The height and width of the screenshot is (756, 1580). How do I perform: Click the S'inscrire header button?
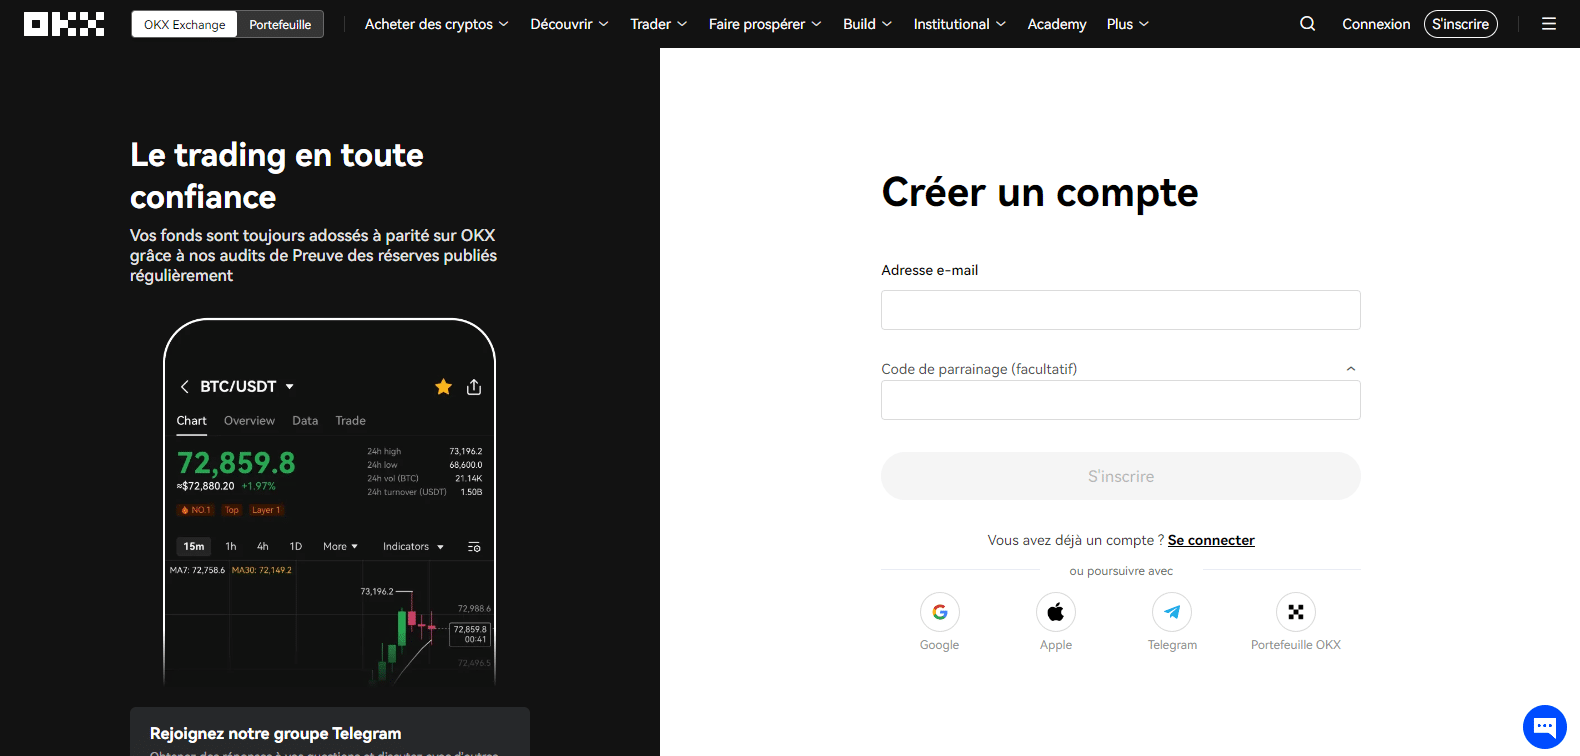point(1461,24)
